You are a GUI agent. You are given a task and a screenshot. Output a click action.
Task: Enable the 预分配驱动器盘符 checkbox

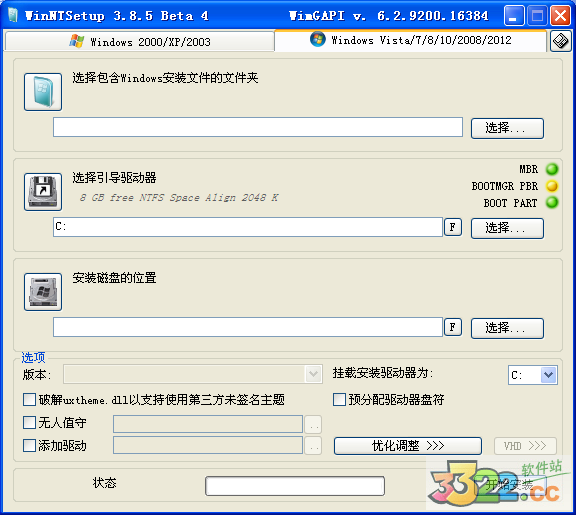coord(339,400)
